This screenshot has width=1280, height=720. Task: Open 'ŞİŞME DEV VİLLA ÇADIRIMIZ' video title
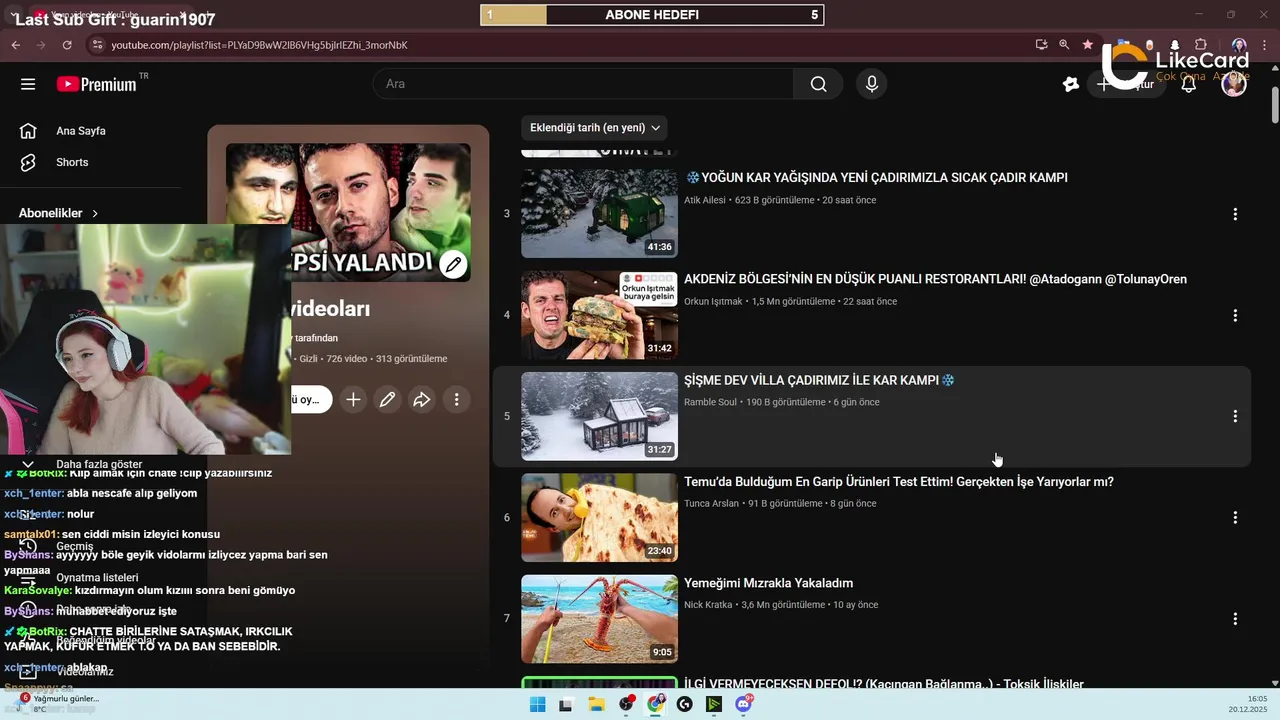pos(819,380)
